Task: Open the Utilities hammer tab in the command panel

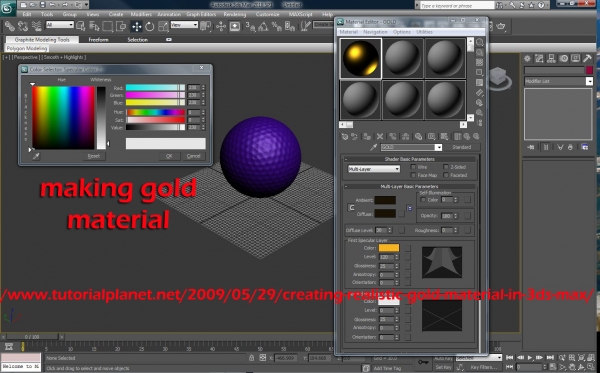Action: click(x=587, y=59)
